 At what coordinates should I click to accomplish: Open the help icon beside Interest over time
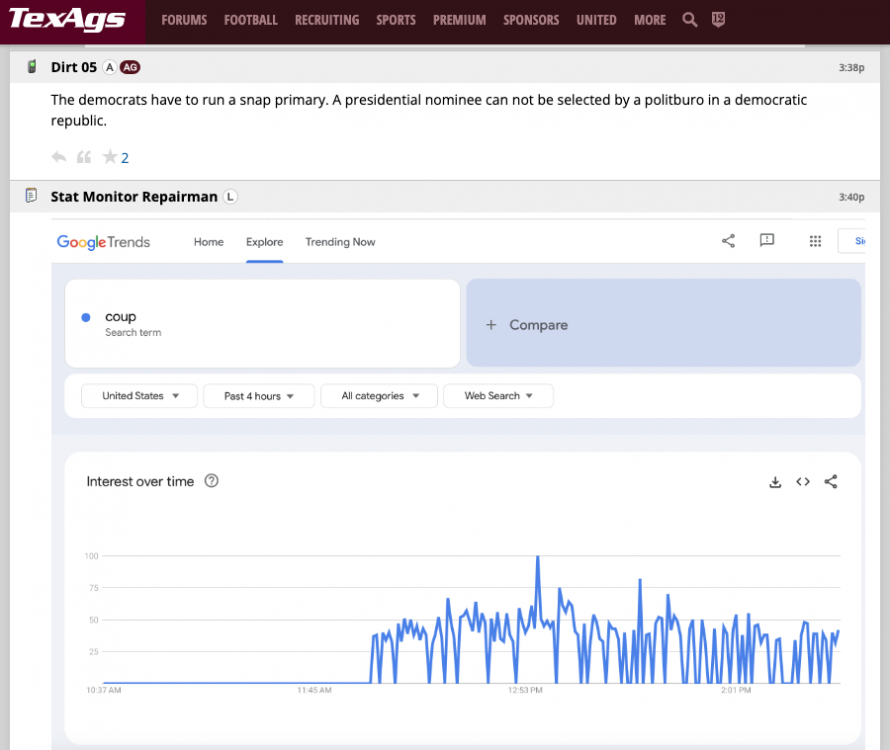tap(211, 481)
